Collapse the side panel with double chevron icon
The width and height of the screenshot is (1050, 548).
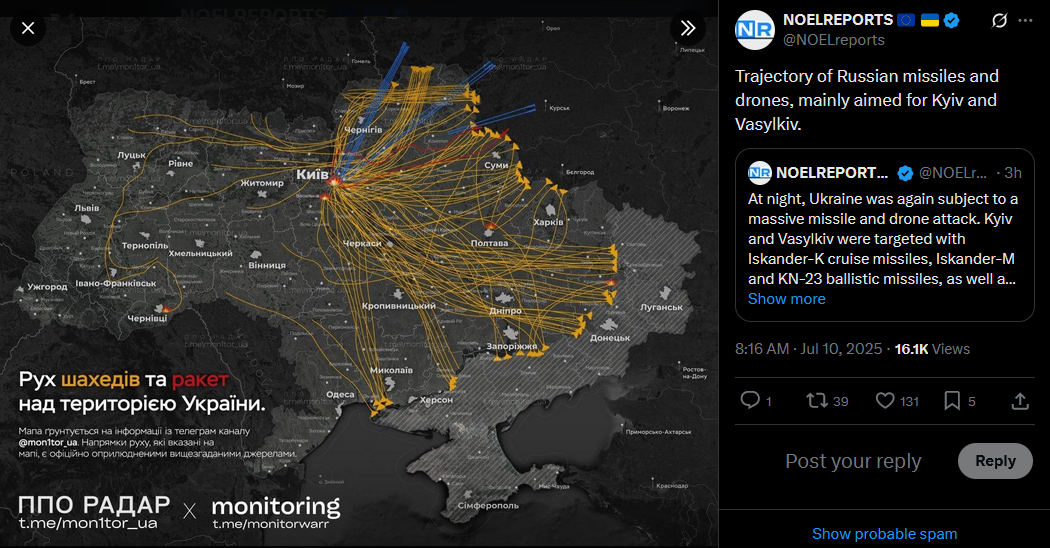688,28
